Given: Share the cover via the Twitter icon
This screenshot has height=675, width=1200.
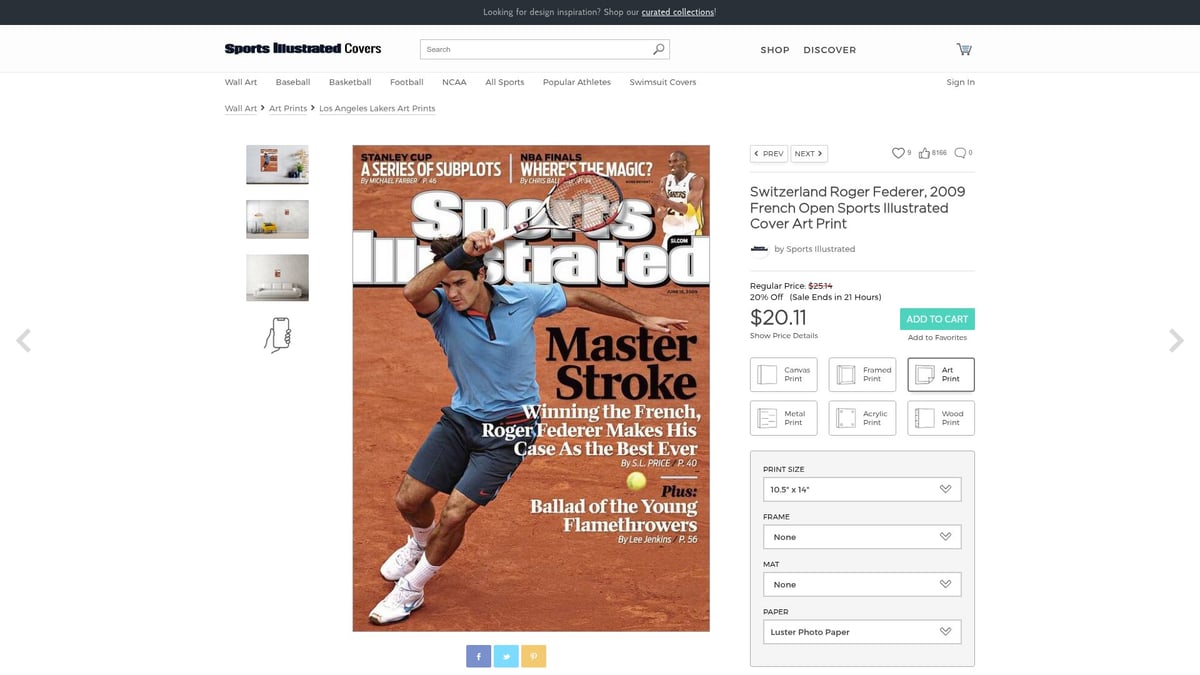Looking at the screenshot, I should [x=506, y=656].
